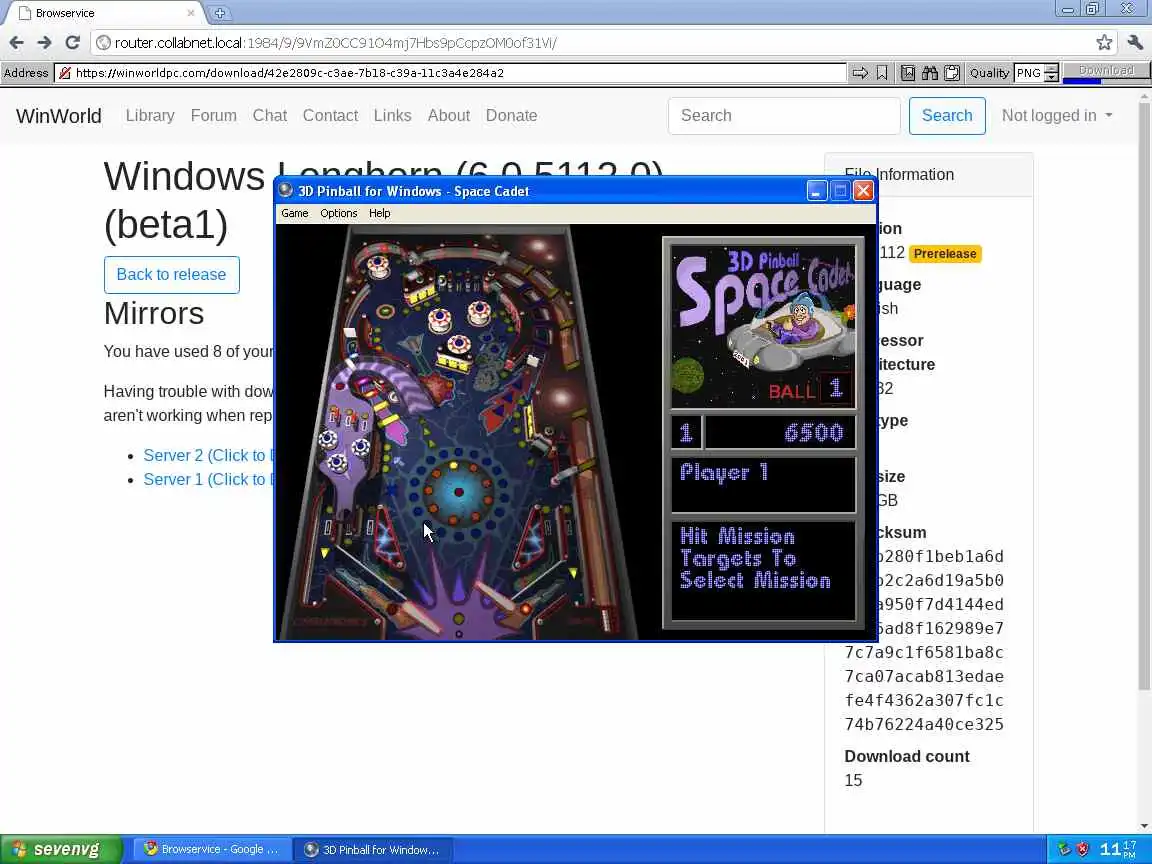Click the pinball icon in 3D Pinball title bar

point(286,190)
